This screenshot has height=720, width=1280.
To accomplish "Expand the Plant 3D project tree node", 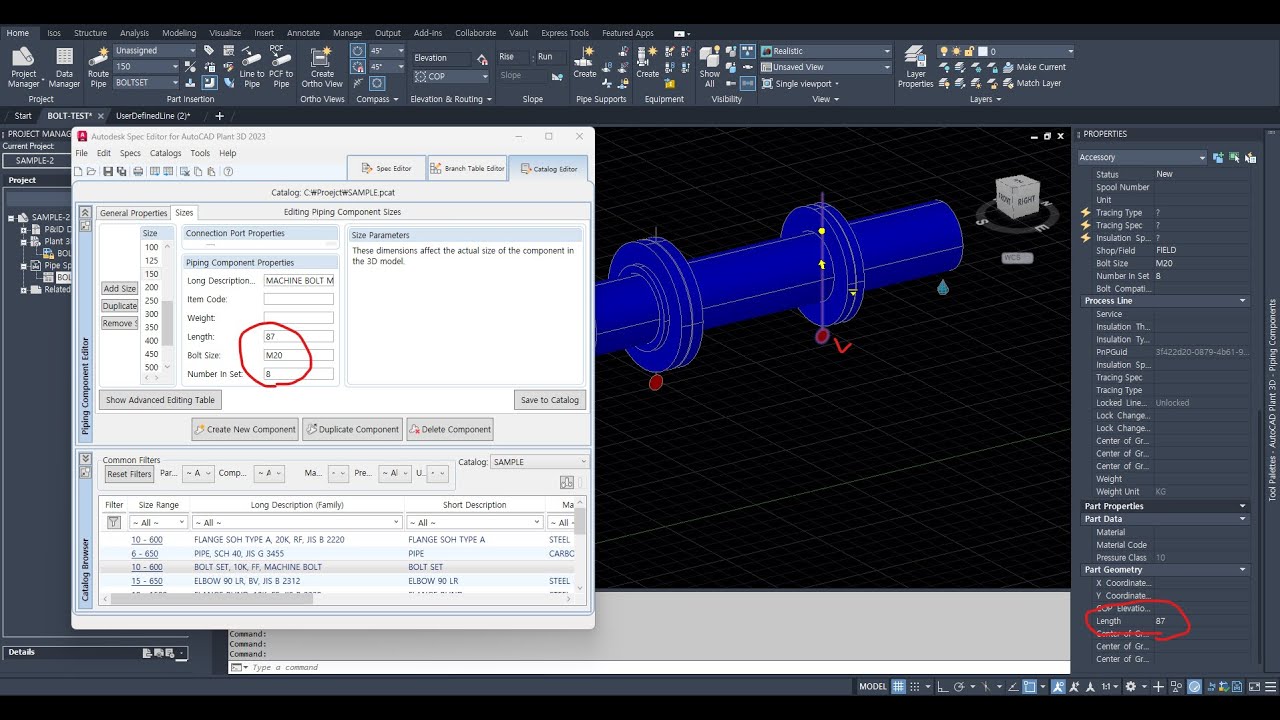I will [23, 241].
